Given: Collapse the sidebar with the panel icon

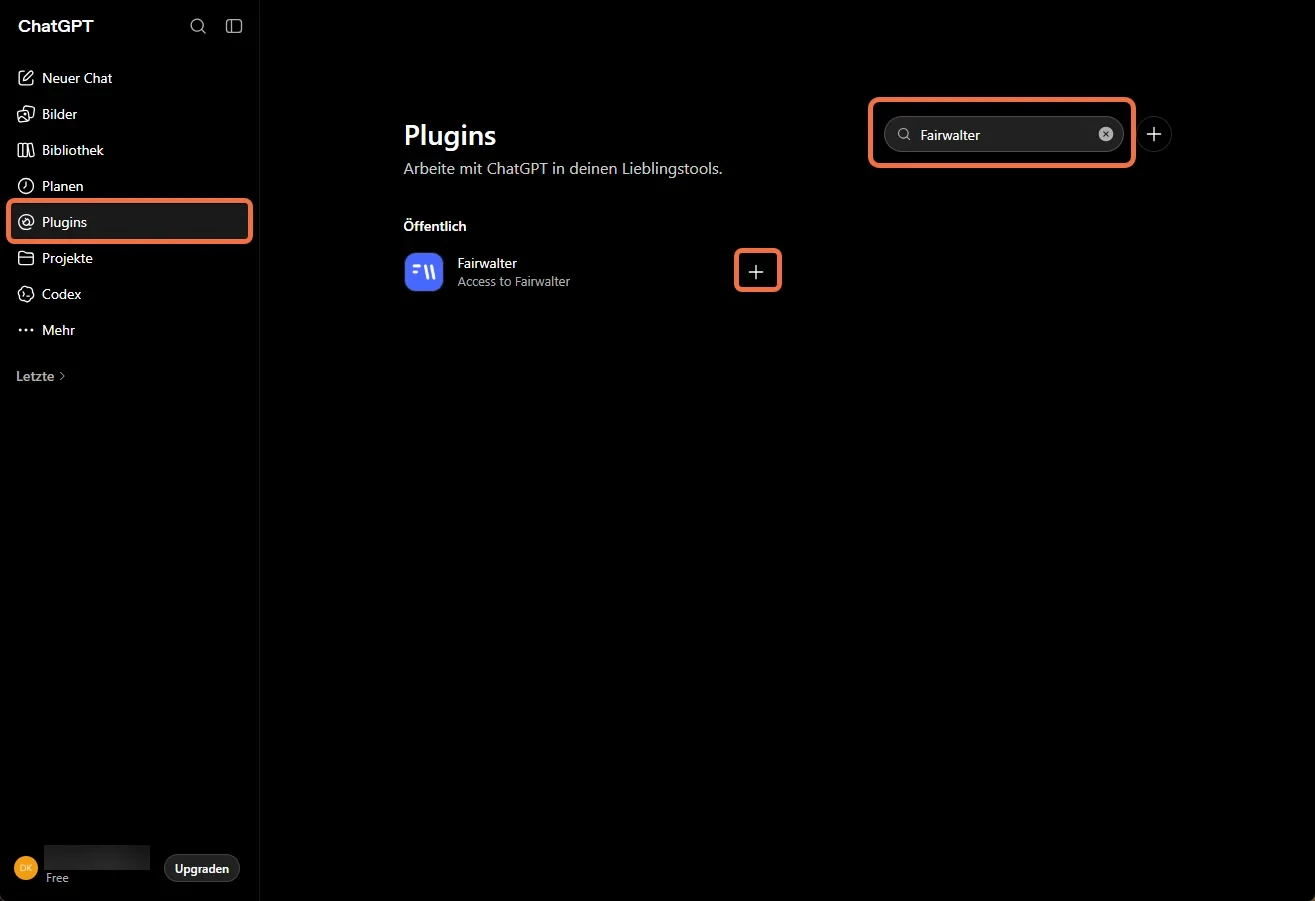Looking at the screenshot, I should click(x=234, y=26).
